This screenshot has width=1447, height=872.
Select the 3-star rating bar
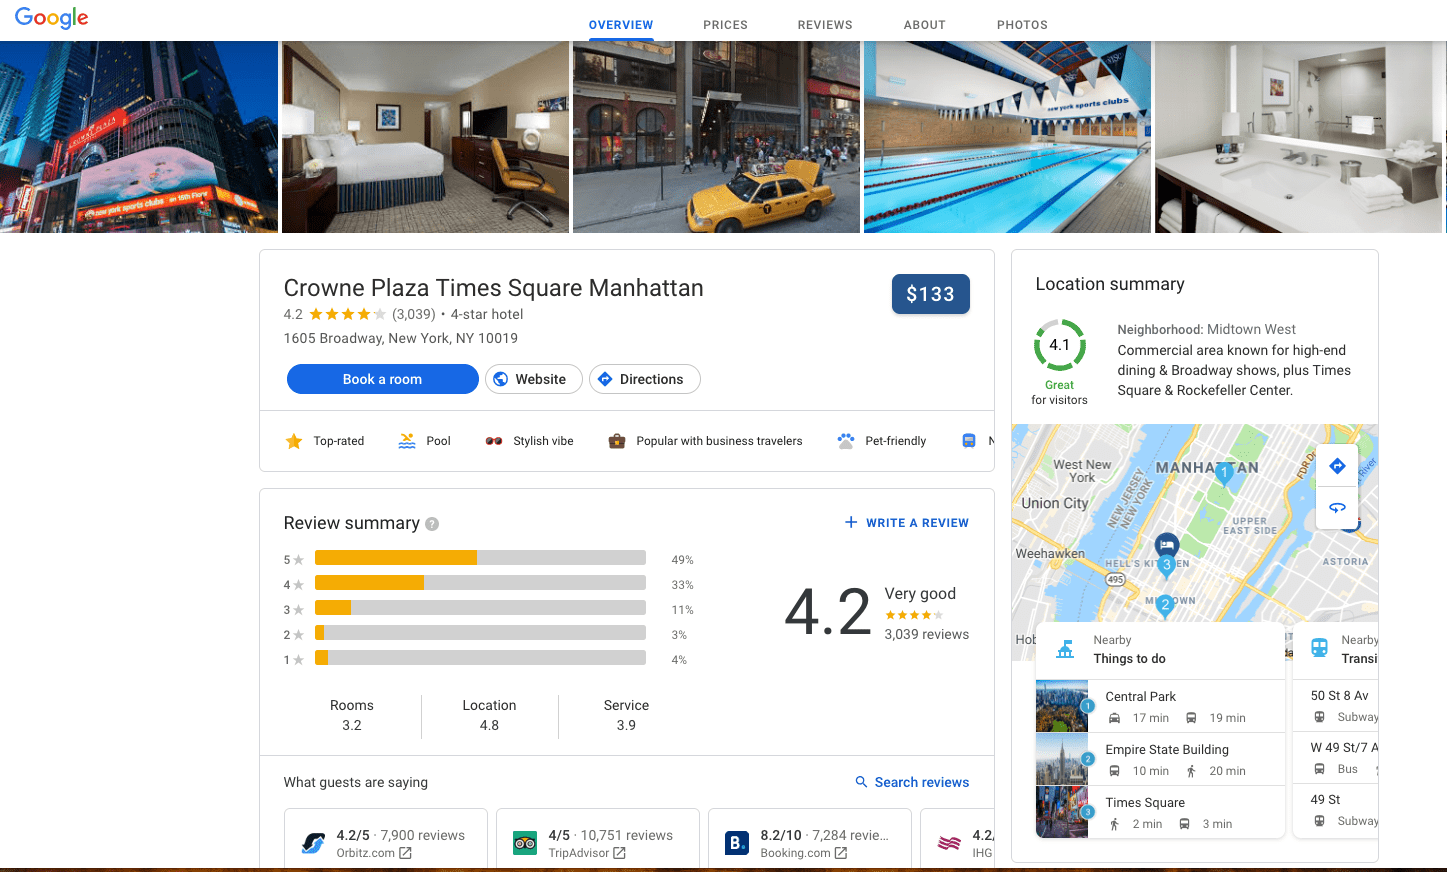coord(480,608)
